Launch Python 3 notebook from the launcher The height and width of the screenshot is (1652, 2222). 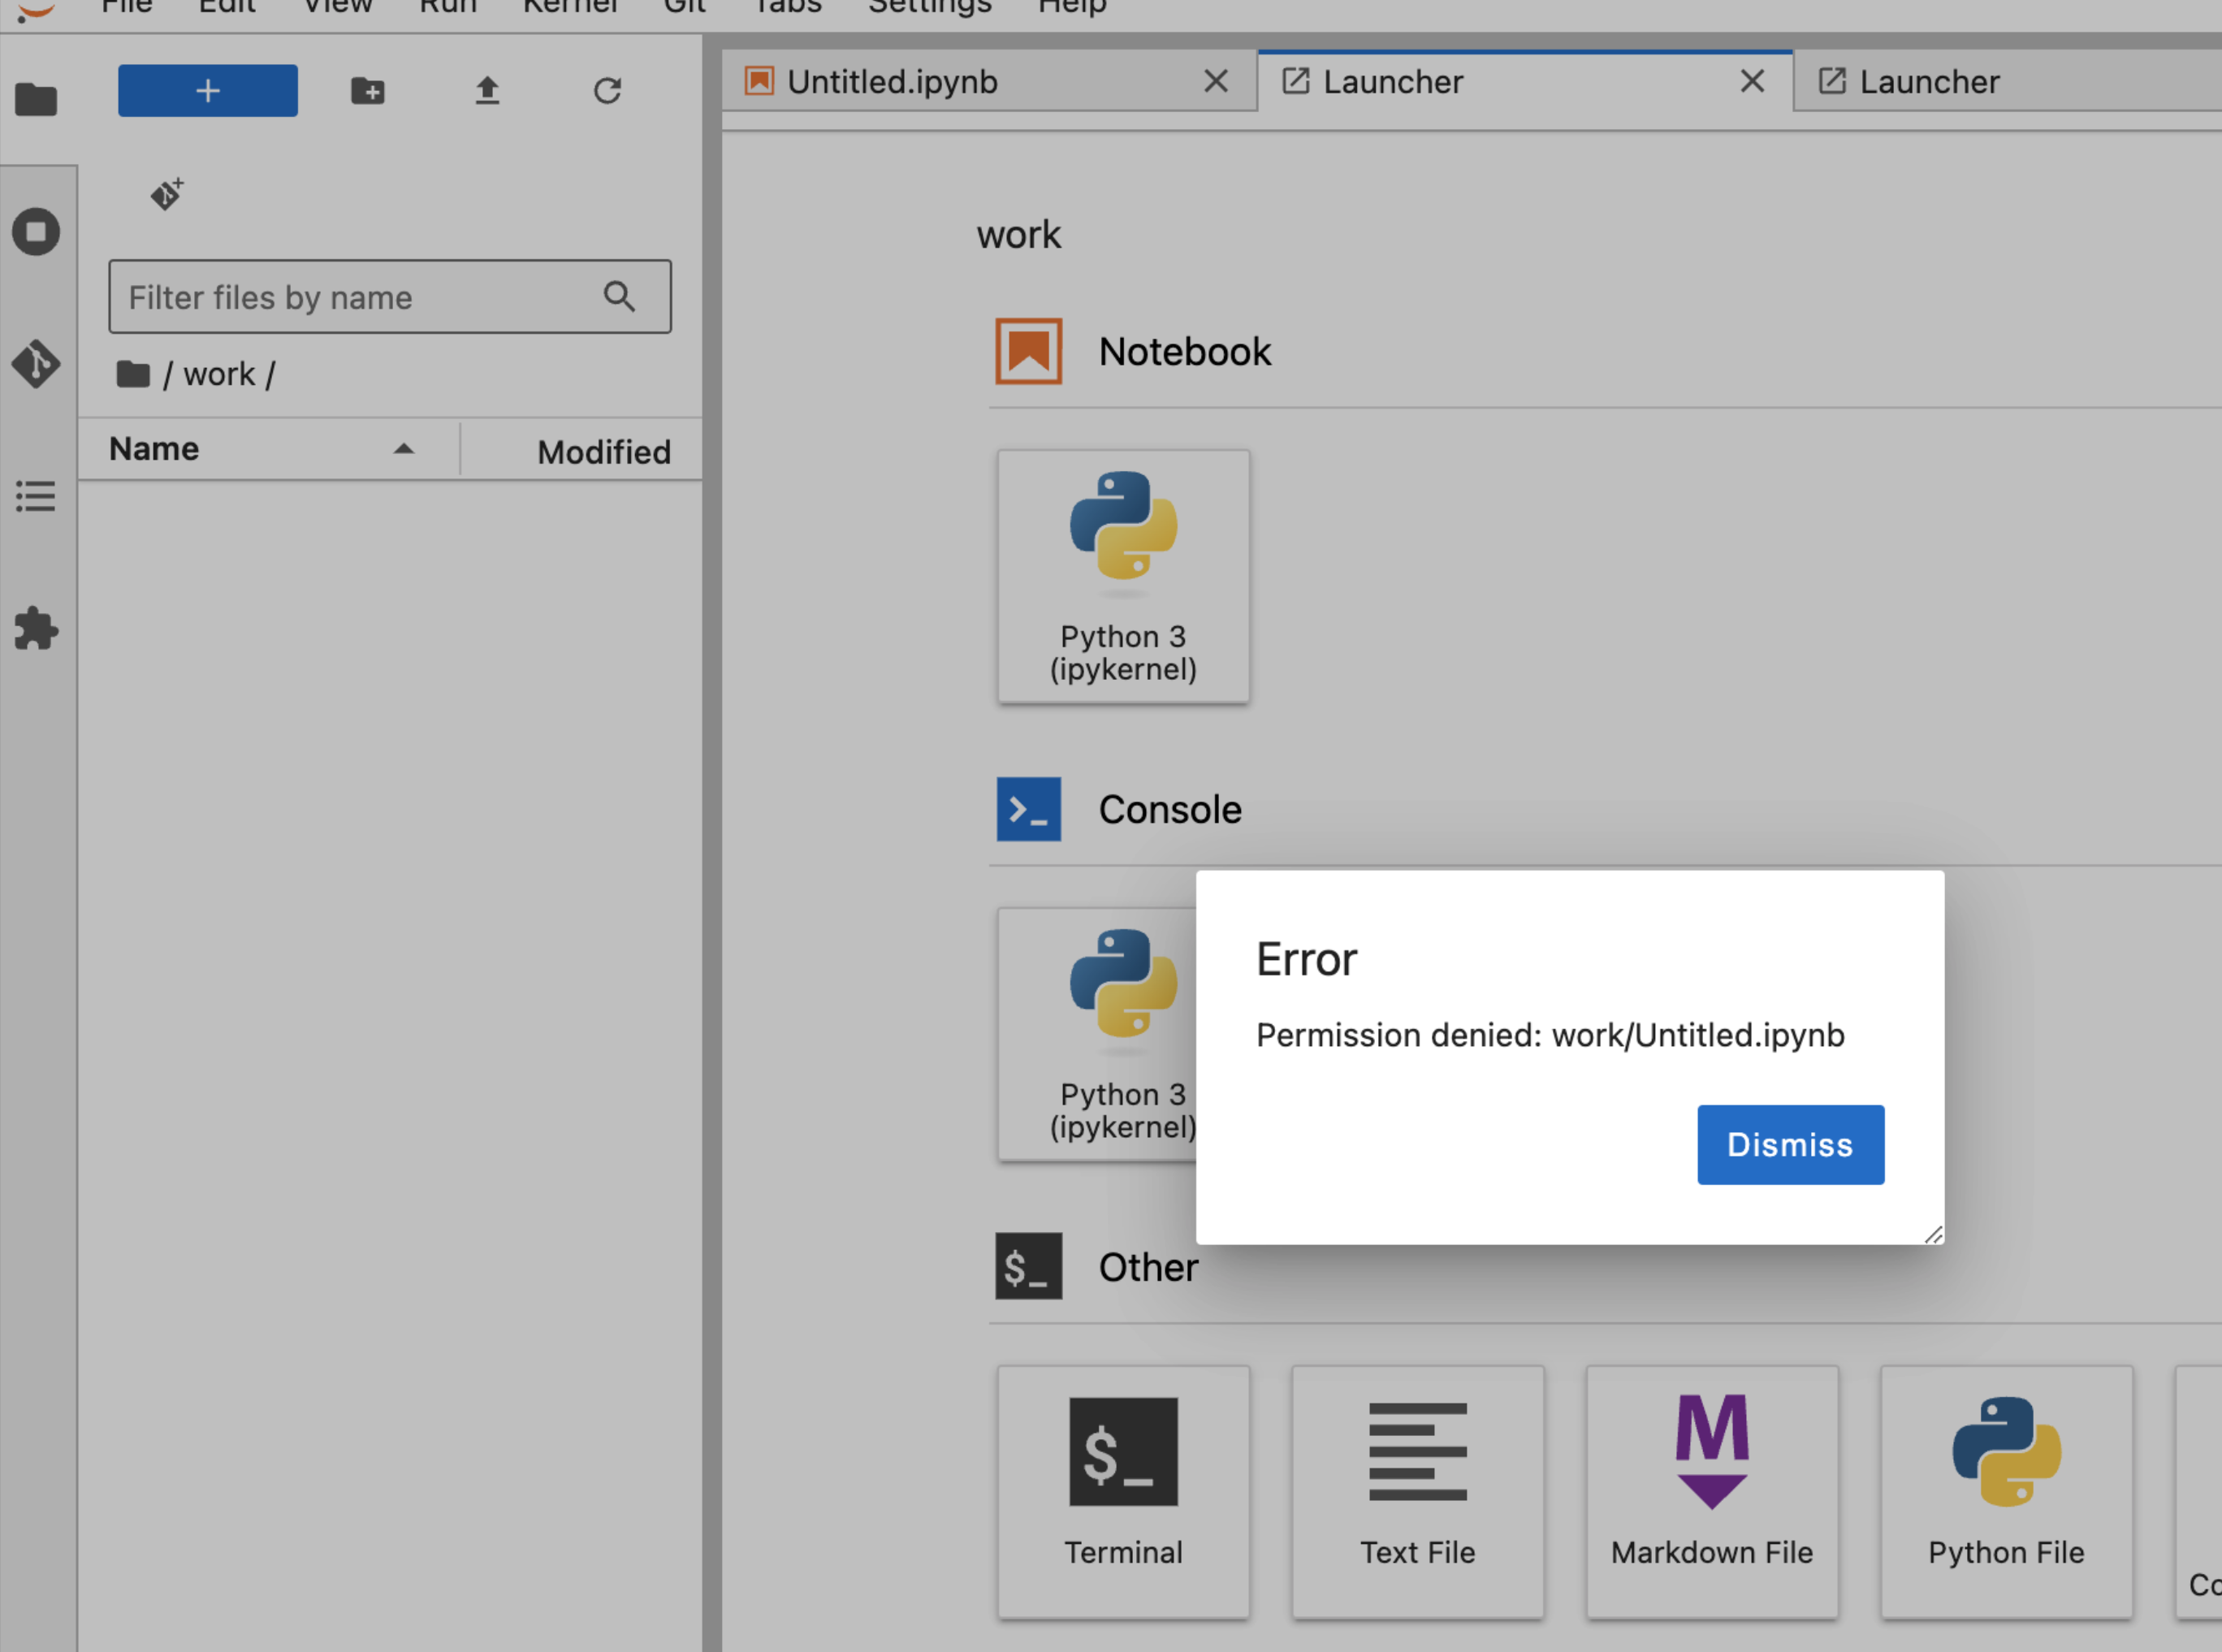[1123, 576]
